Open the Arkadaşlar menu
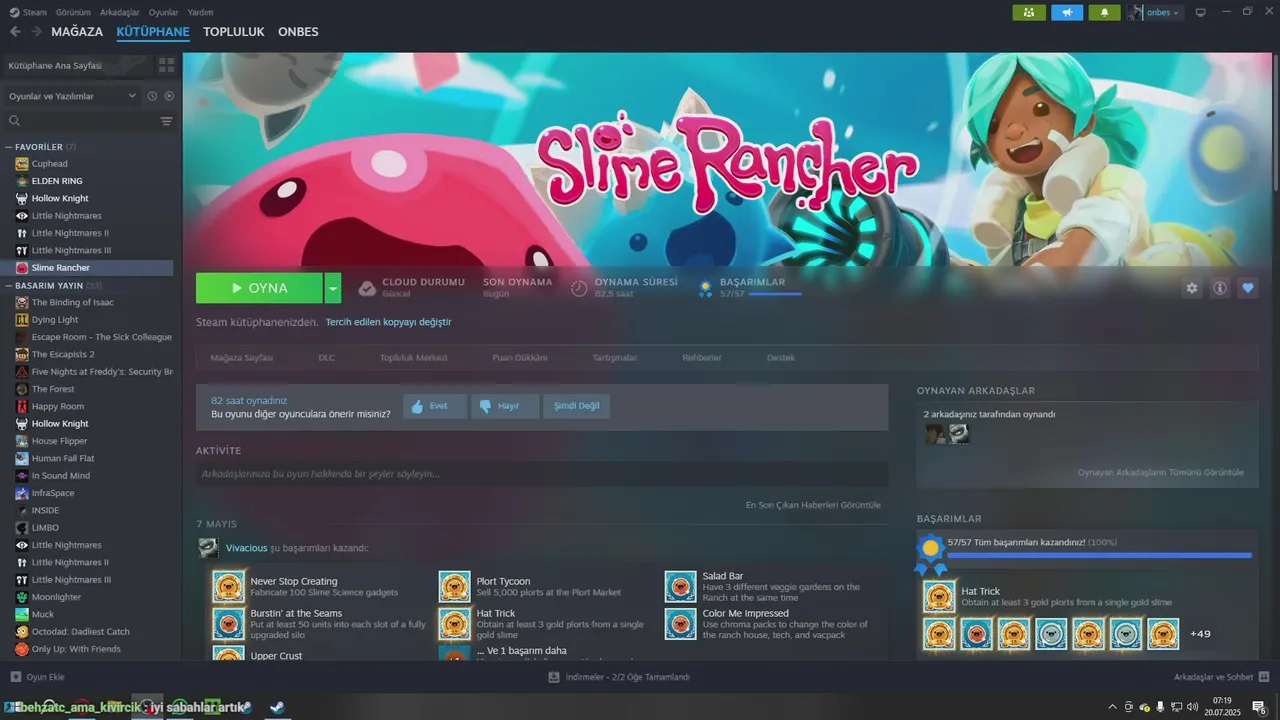The image size is (1280, 720). (120, 12)
